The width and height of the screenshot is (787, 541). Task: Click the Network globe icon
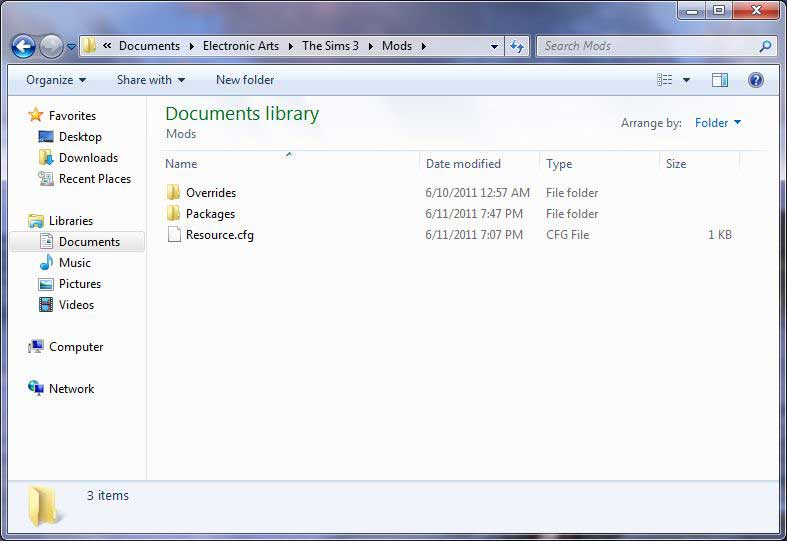point(36,388)
